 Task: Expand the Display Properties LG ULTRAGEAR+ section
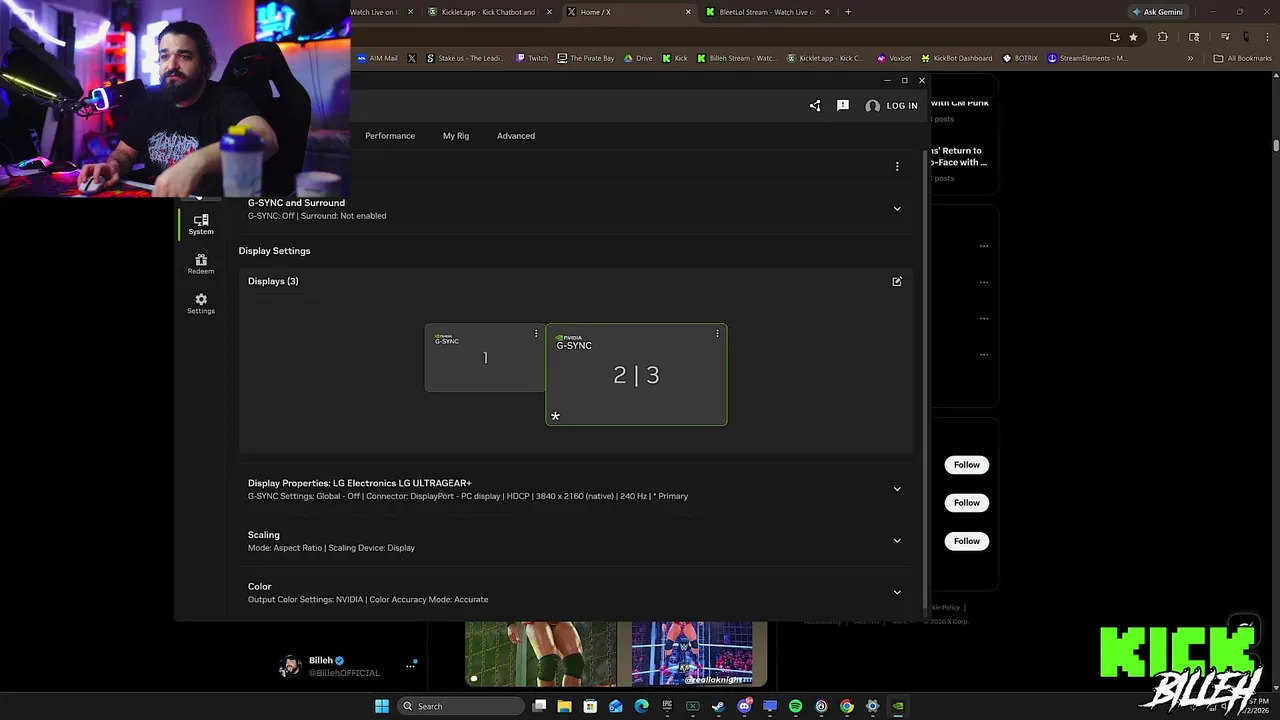[897, 489]
